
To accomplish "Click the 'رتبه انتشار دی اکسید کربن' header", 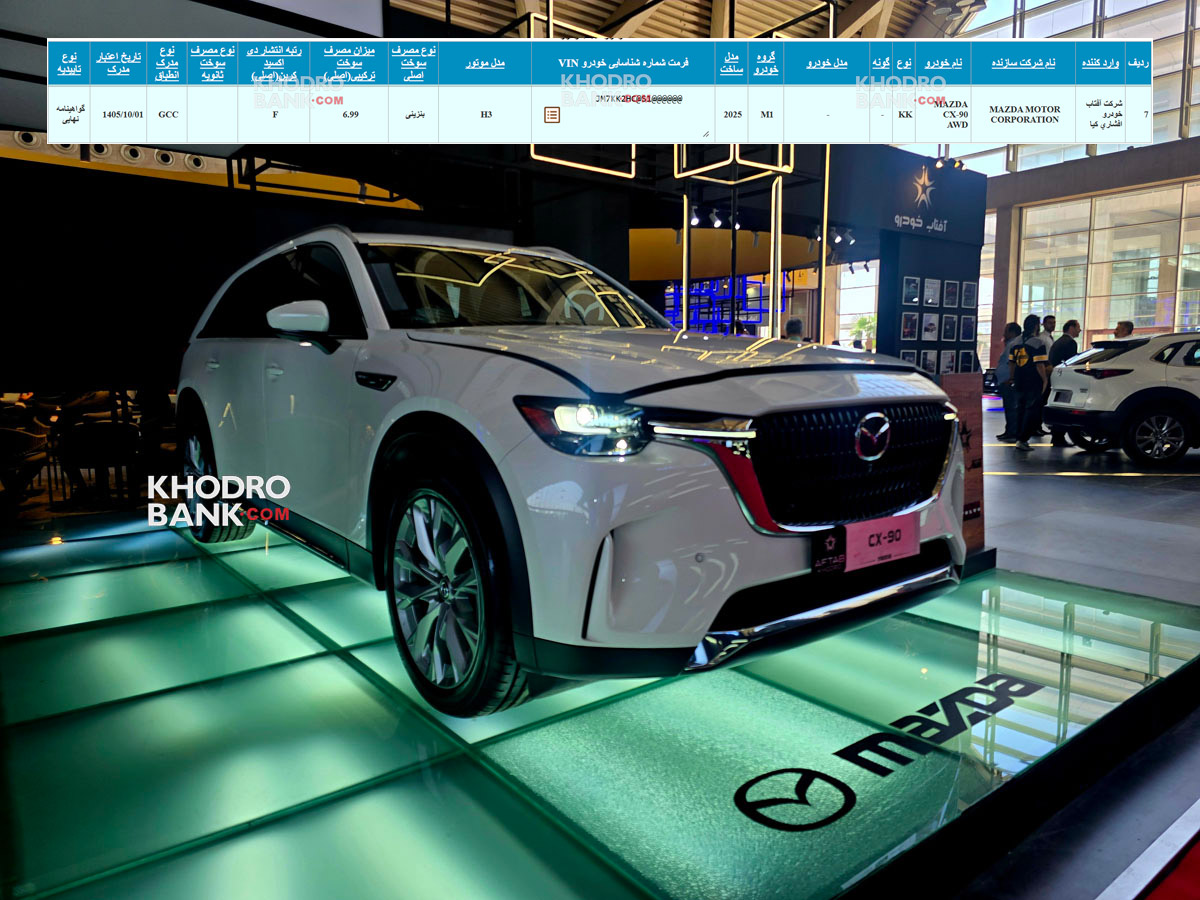I will tap(273, 63).
